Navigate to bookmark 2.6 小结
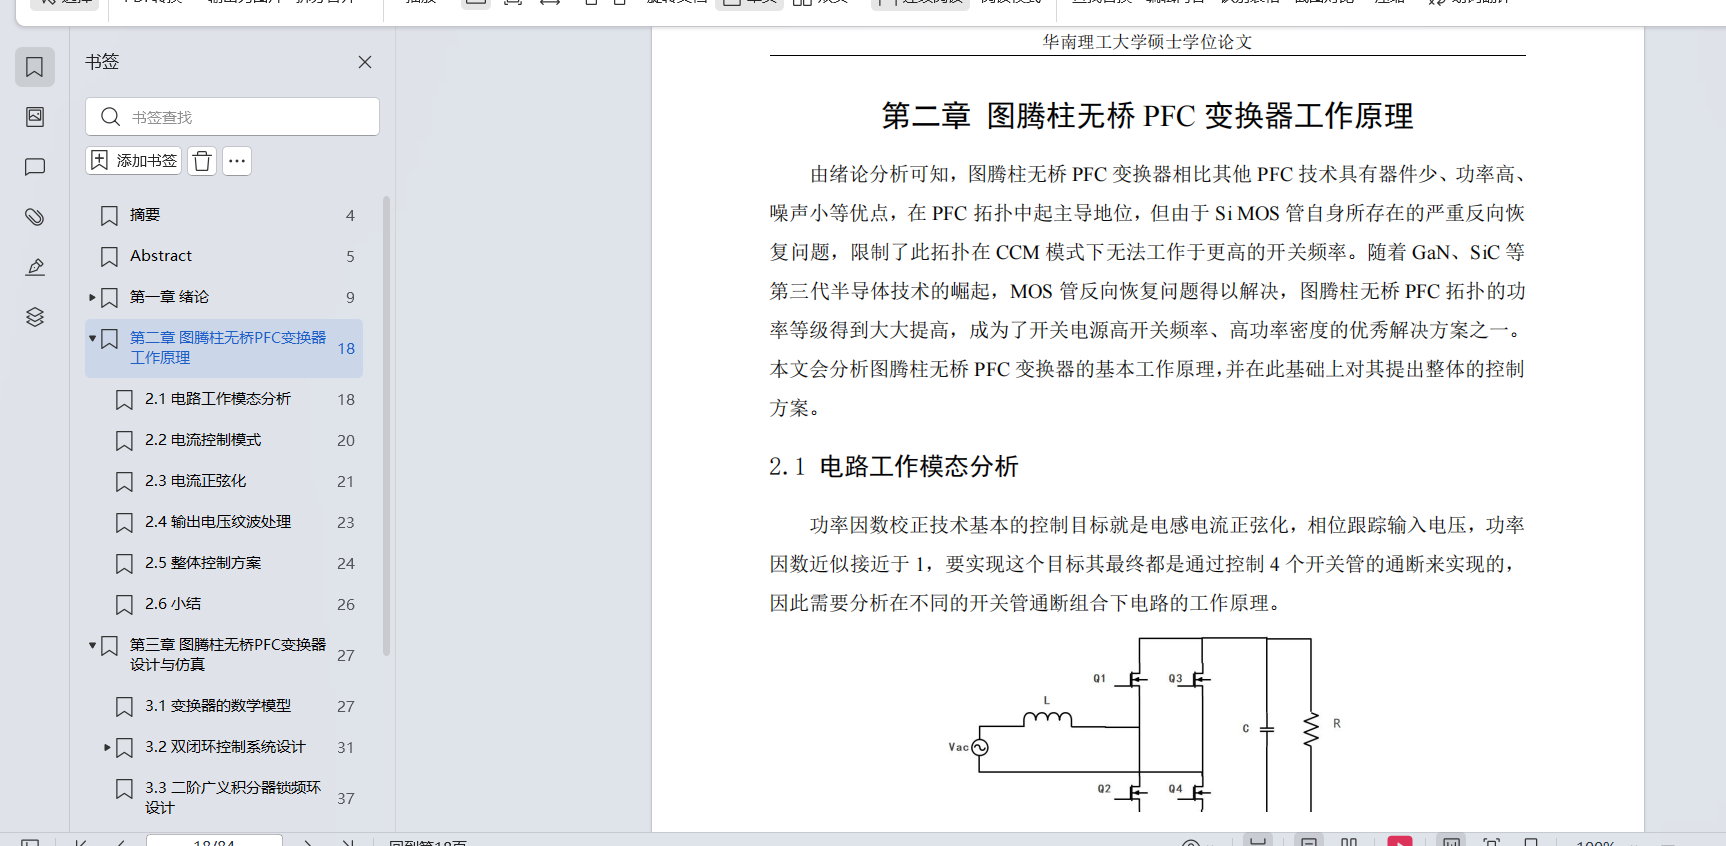The width and height of the screenshot is (1726, 846). [173, 604]
